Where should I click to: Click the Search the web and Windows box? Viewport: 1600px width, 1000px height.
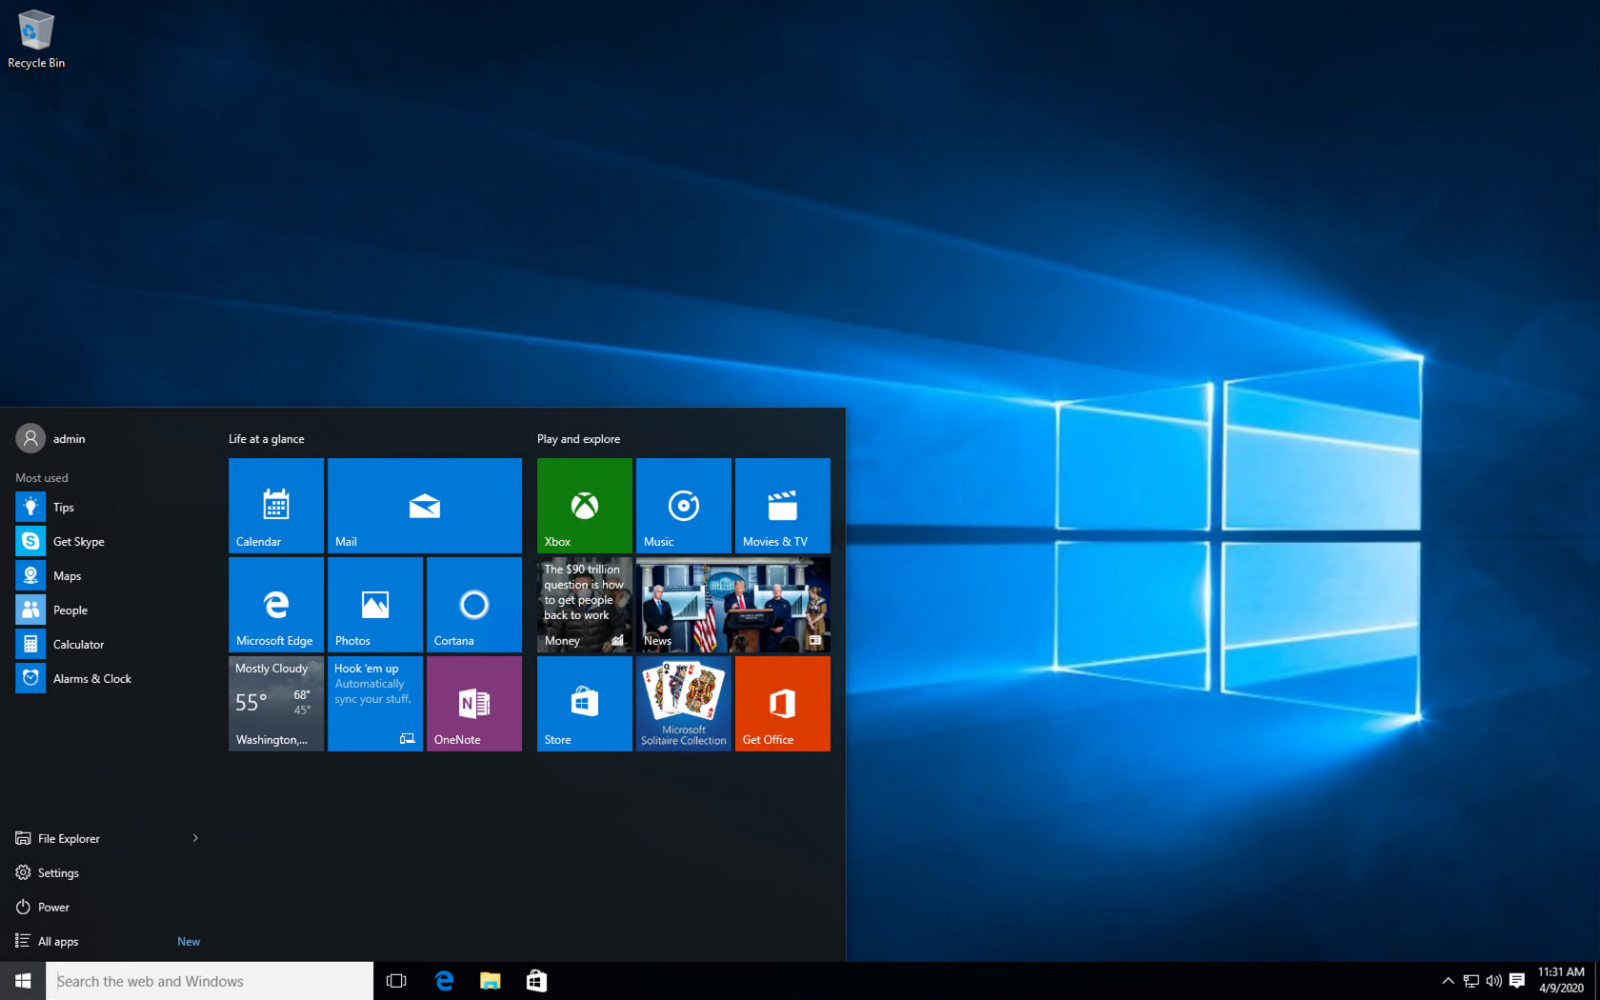point(210,981)
